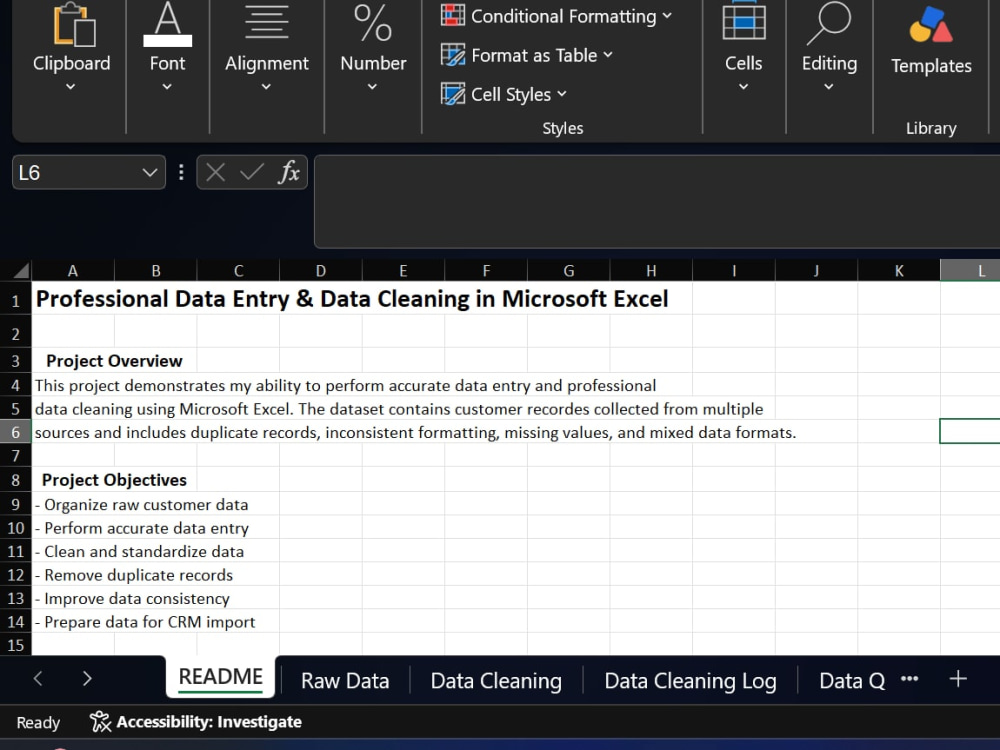
Task: Select row 6 text about duplicate records
Action: tap(415, 432)
